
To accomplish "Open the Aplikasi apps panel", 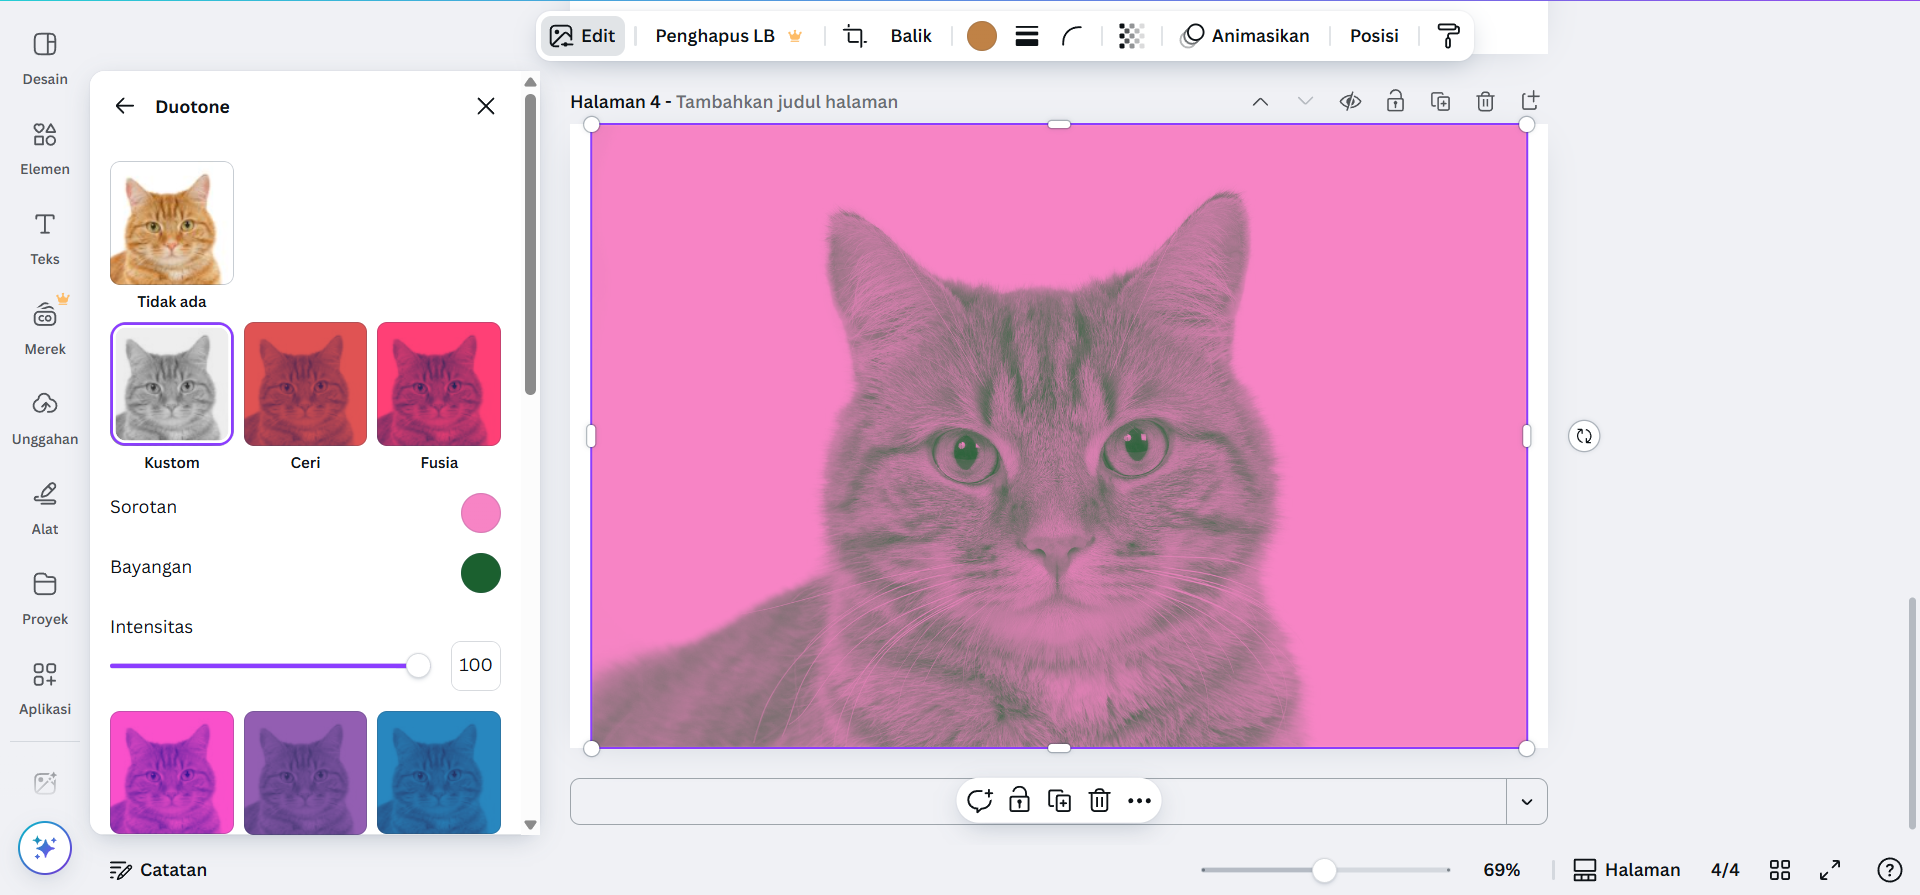I will (x=45, y=689).
